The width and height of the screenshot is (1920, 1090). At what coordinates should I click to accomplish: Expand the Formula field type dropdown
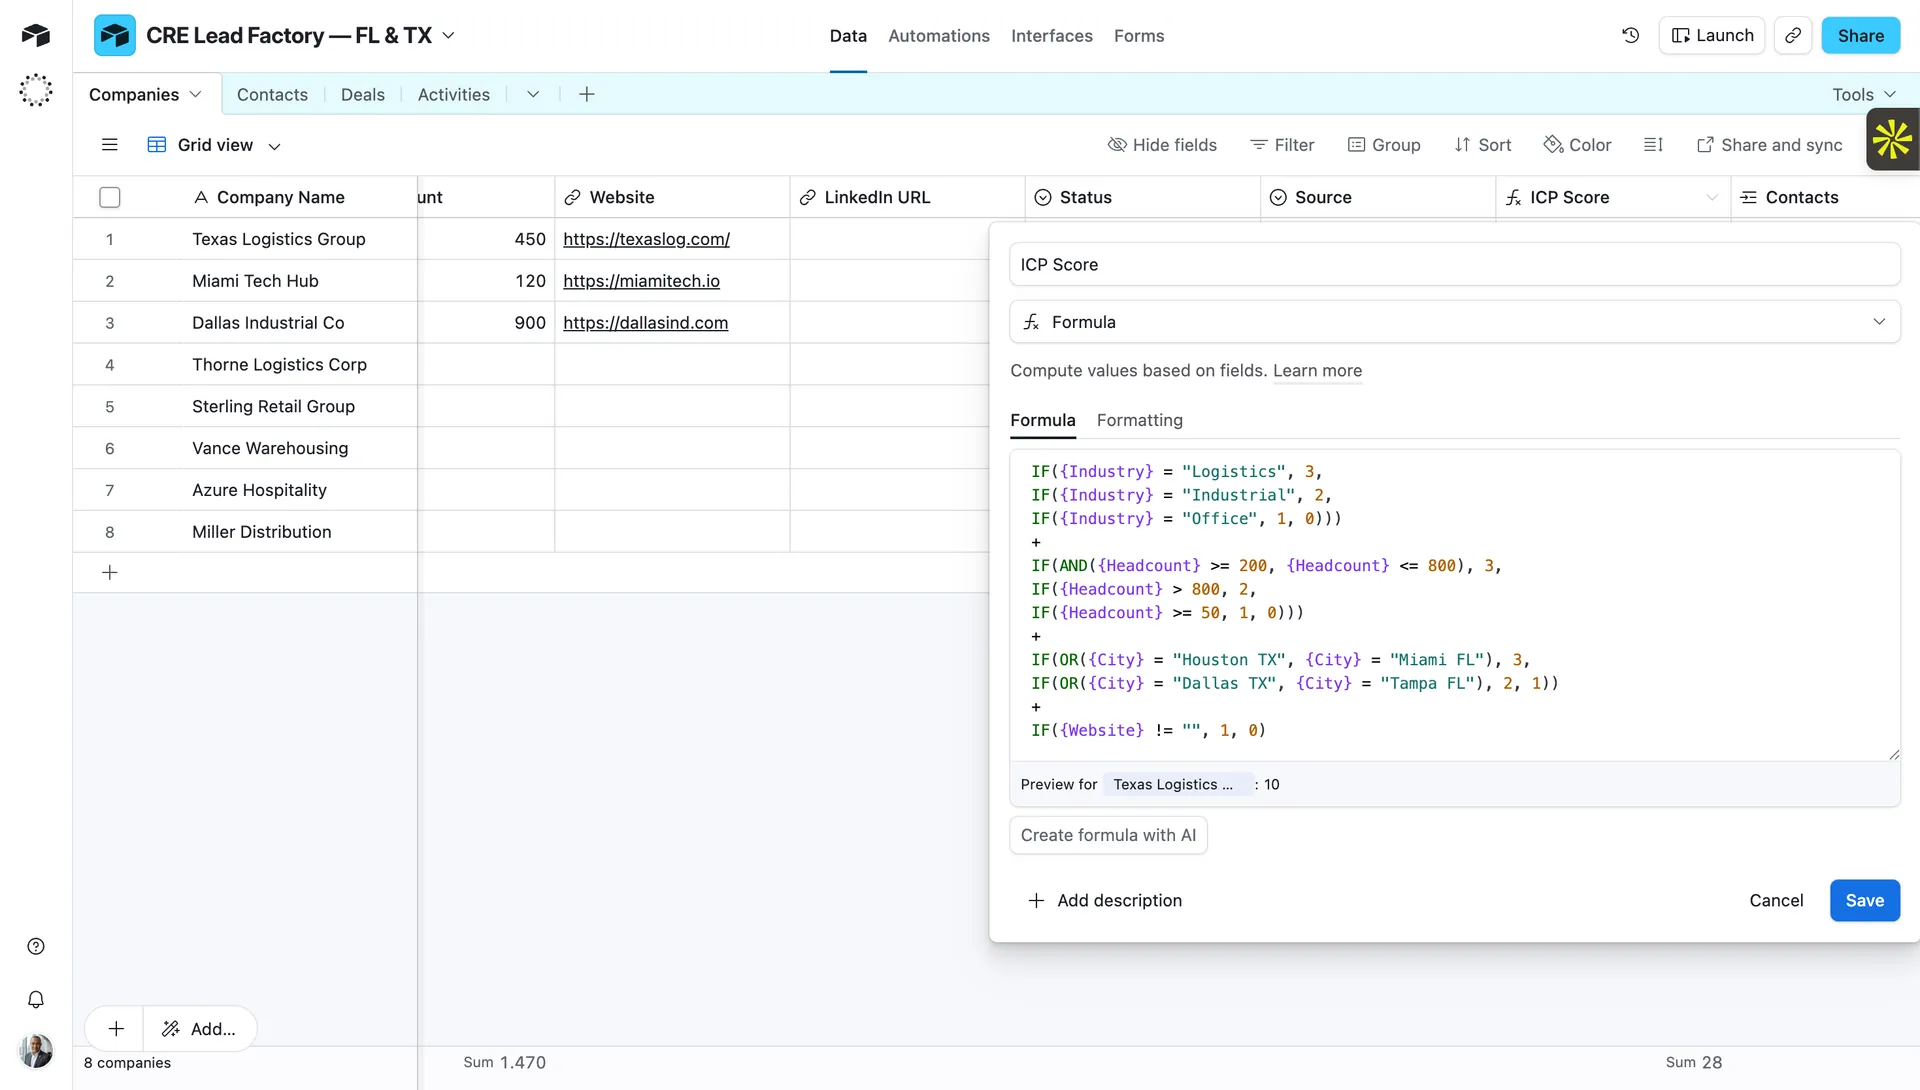(x=1878, y=322)
